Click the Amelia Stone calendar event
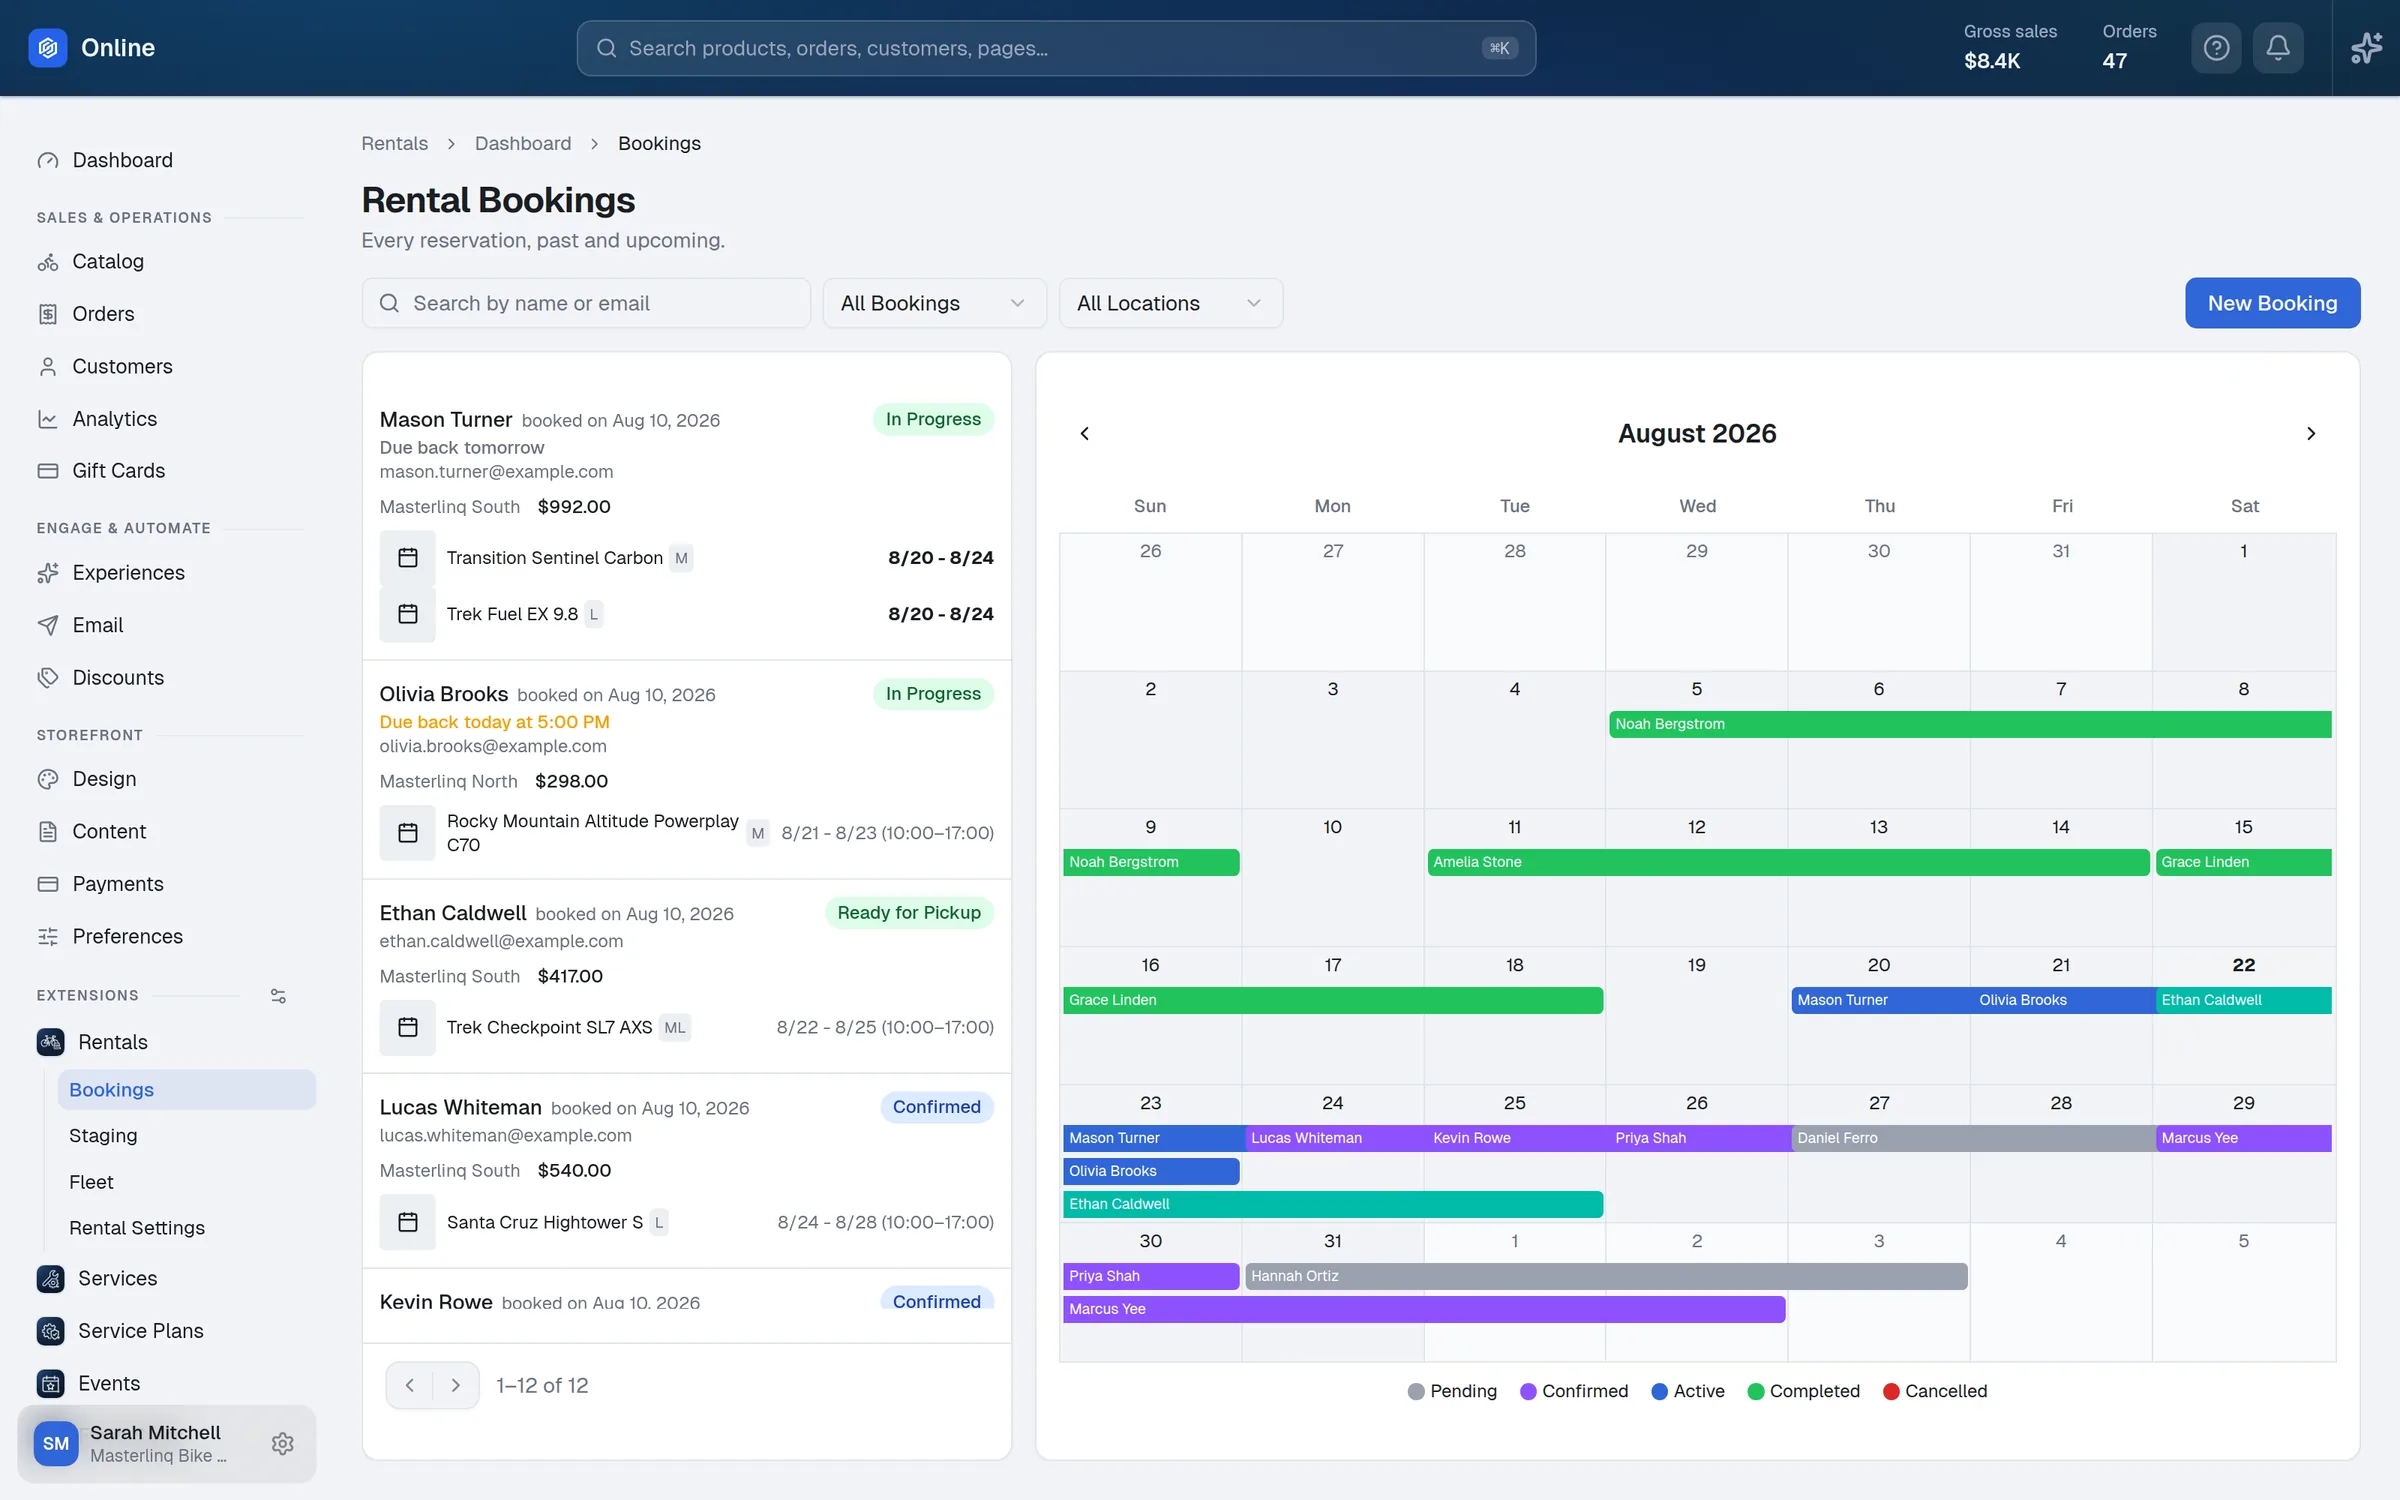The width and height of the screenshot is (2400, 1500). pyautogui.click(x=1788, y=862)
